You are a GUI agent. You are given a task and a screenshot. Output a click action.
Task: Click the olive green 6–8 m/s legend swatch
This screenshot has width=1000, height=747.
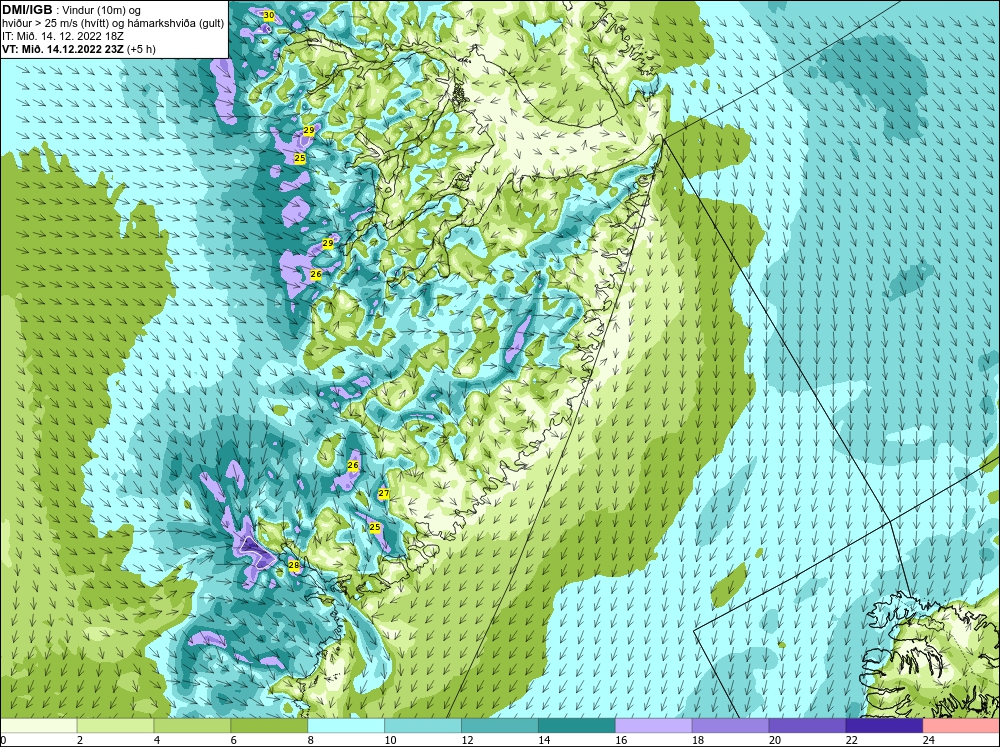(269, 725)
